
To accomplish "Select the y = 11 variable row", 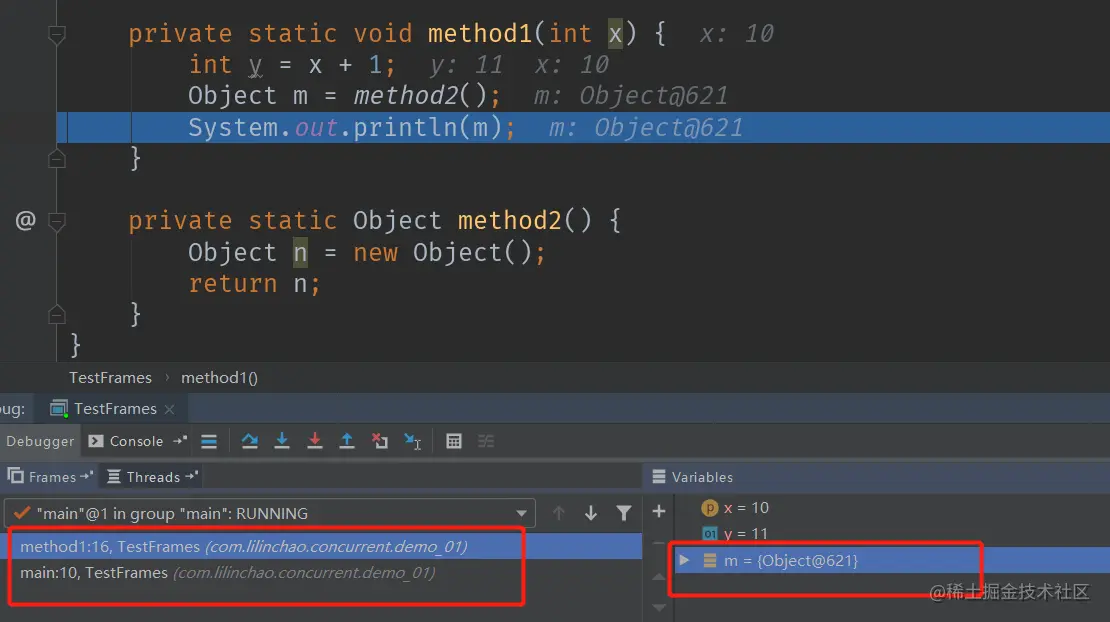I will pyautogui.click(x=892, y=534).
